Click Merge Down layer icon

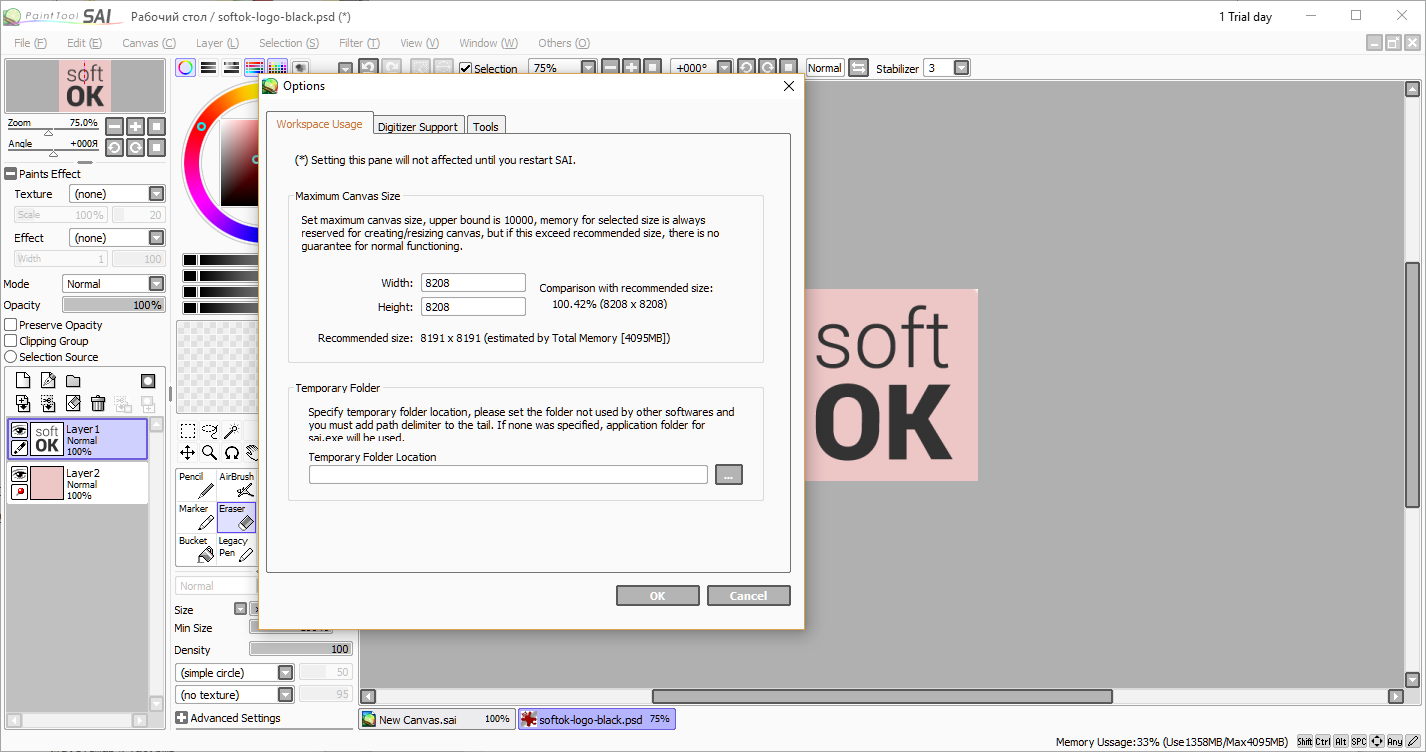coord(48,403)
